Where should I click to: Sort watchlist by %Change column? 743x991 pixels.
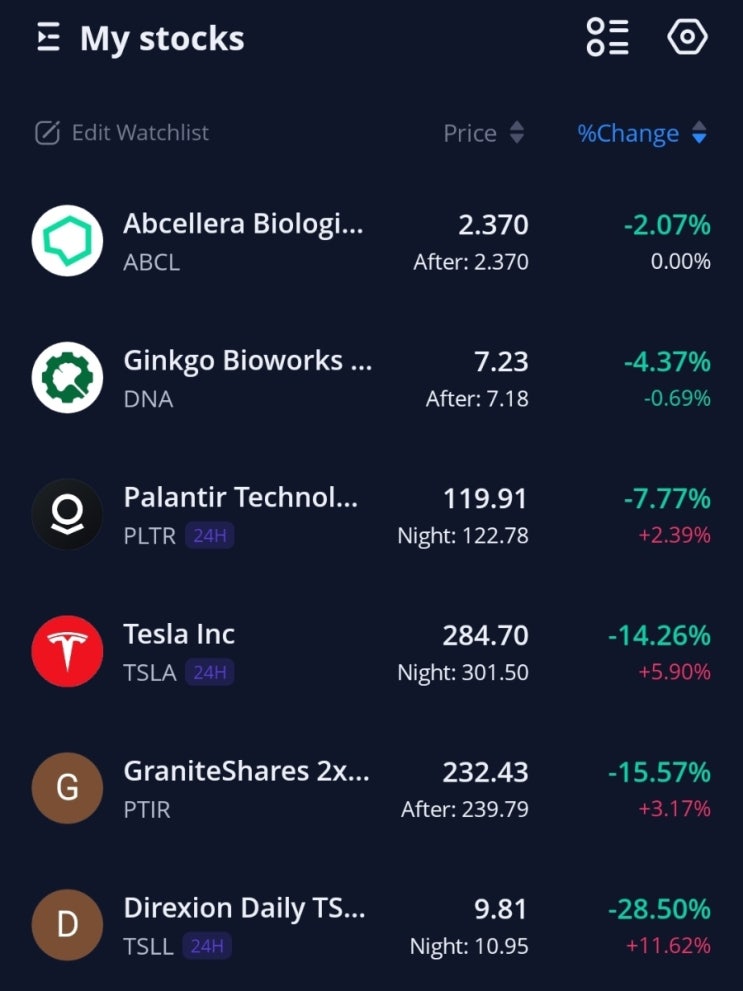[x=642, y=133]
